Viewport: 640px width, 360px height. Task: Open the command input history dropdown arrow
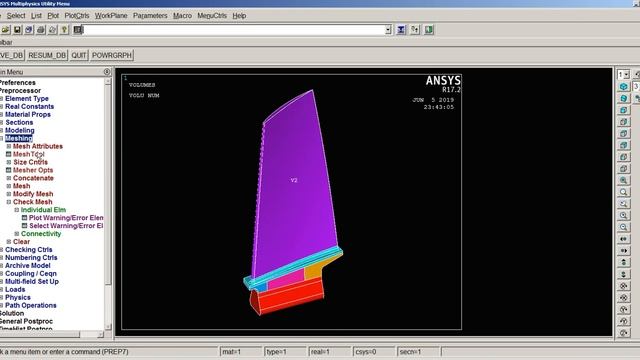click(388, 30)
